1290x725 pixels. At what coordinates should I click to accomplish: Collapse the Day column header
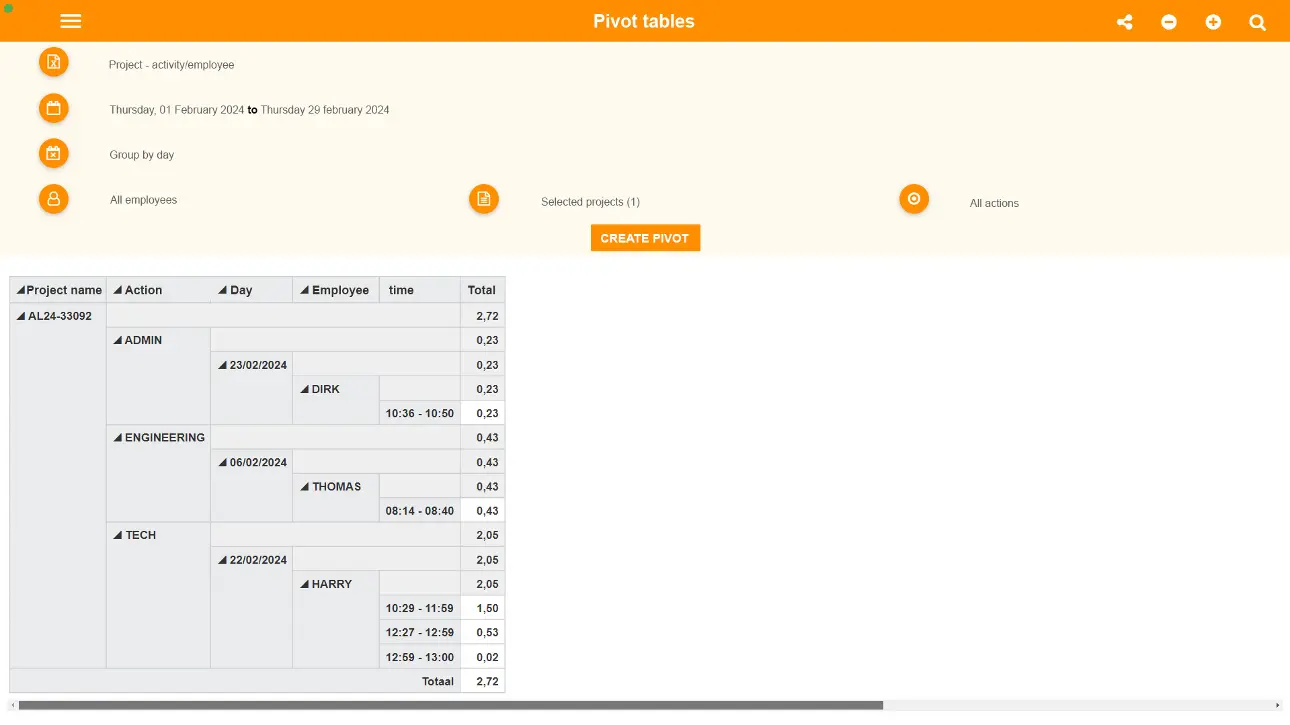point(223,290)
